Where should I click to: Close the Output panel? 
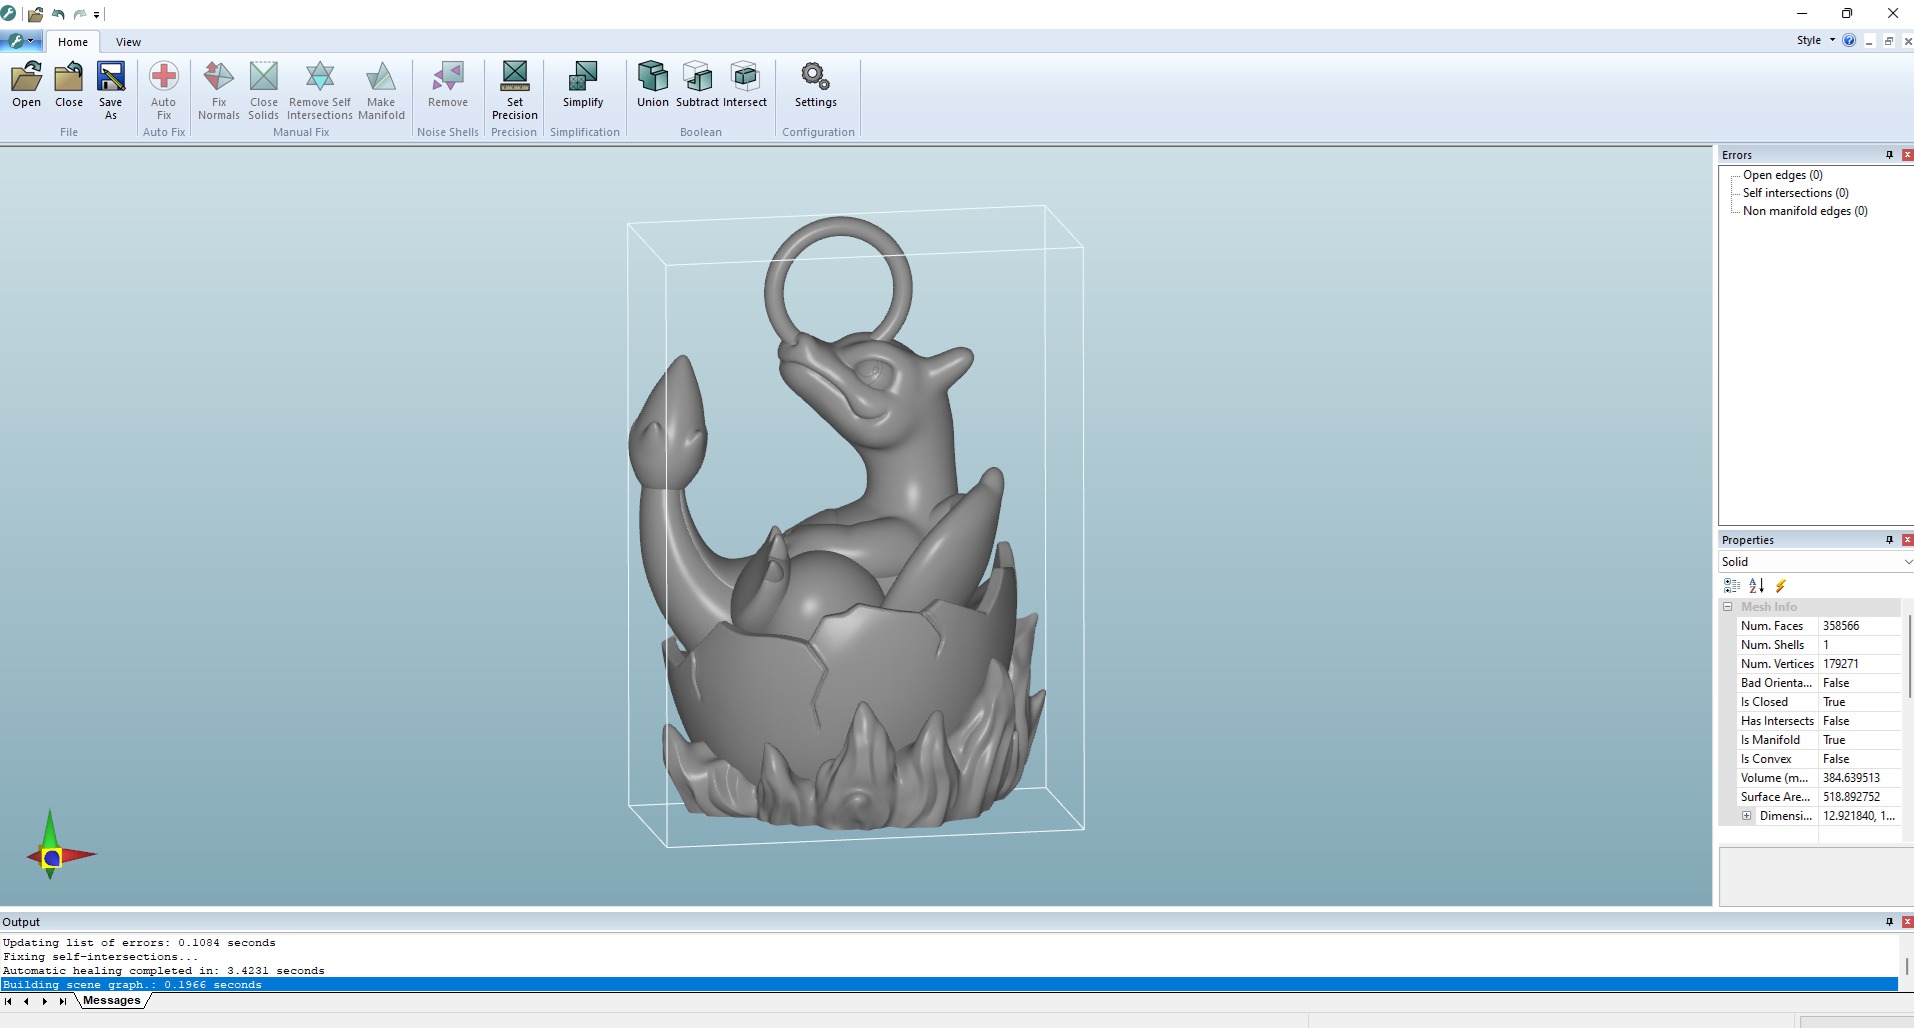[x=1907, y=922]
